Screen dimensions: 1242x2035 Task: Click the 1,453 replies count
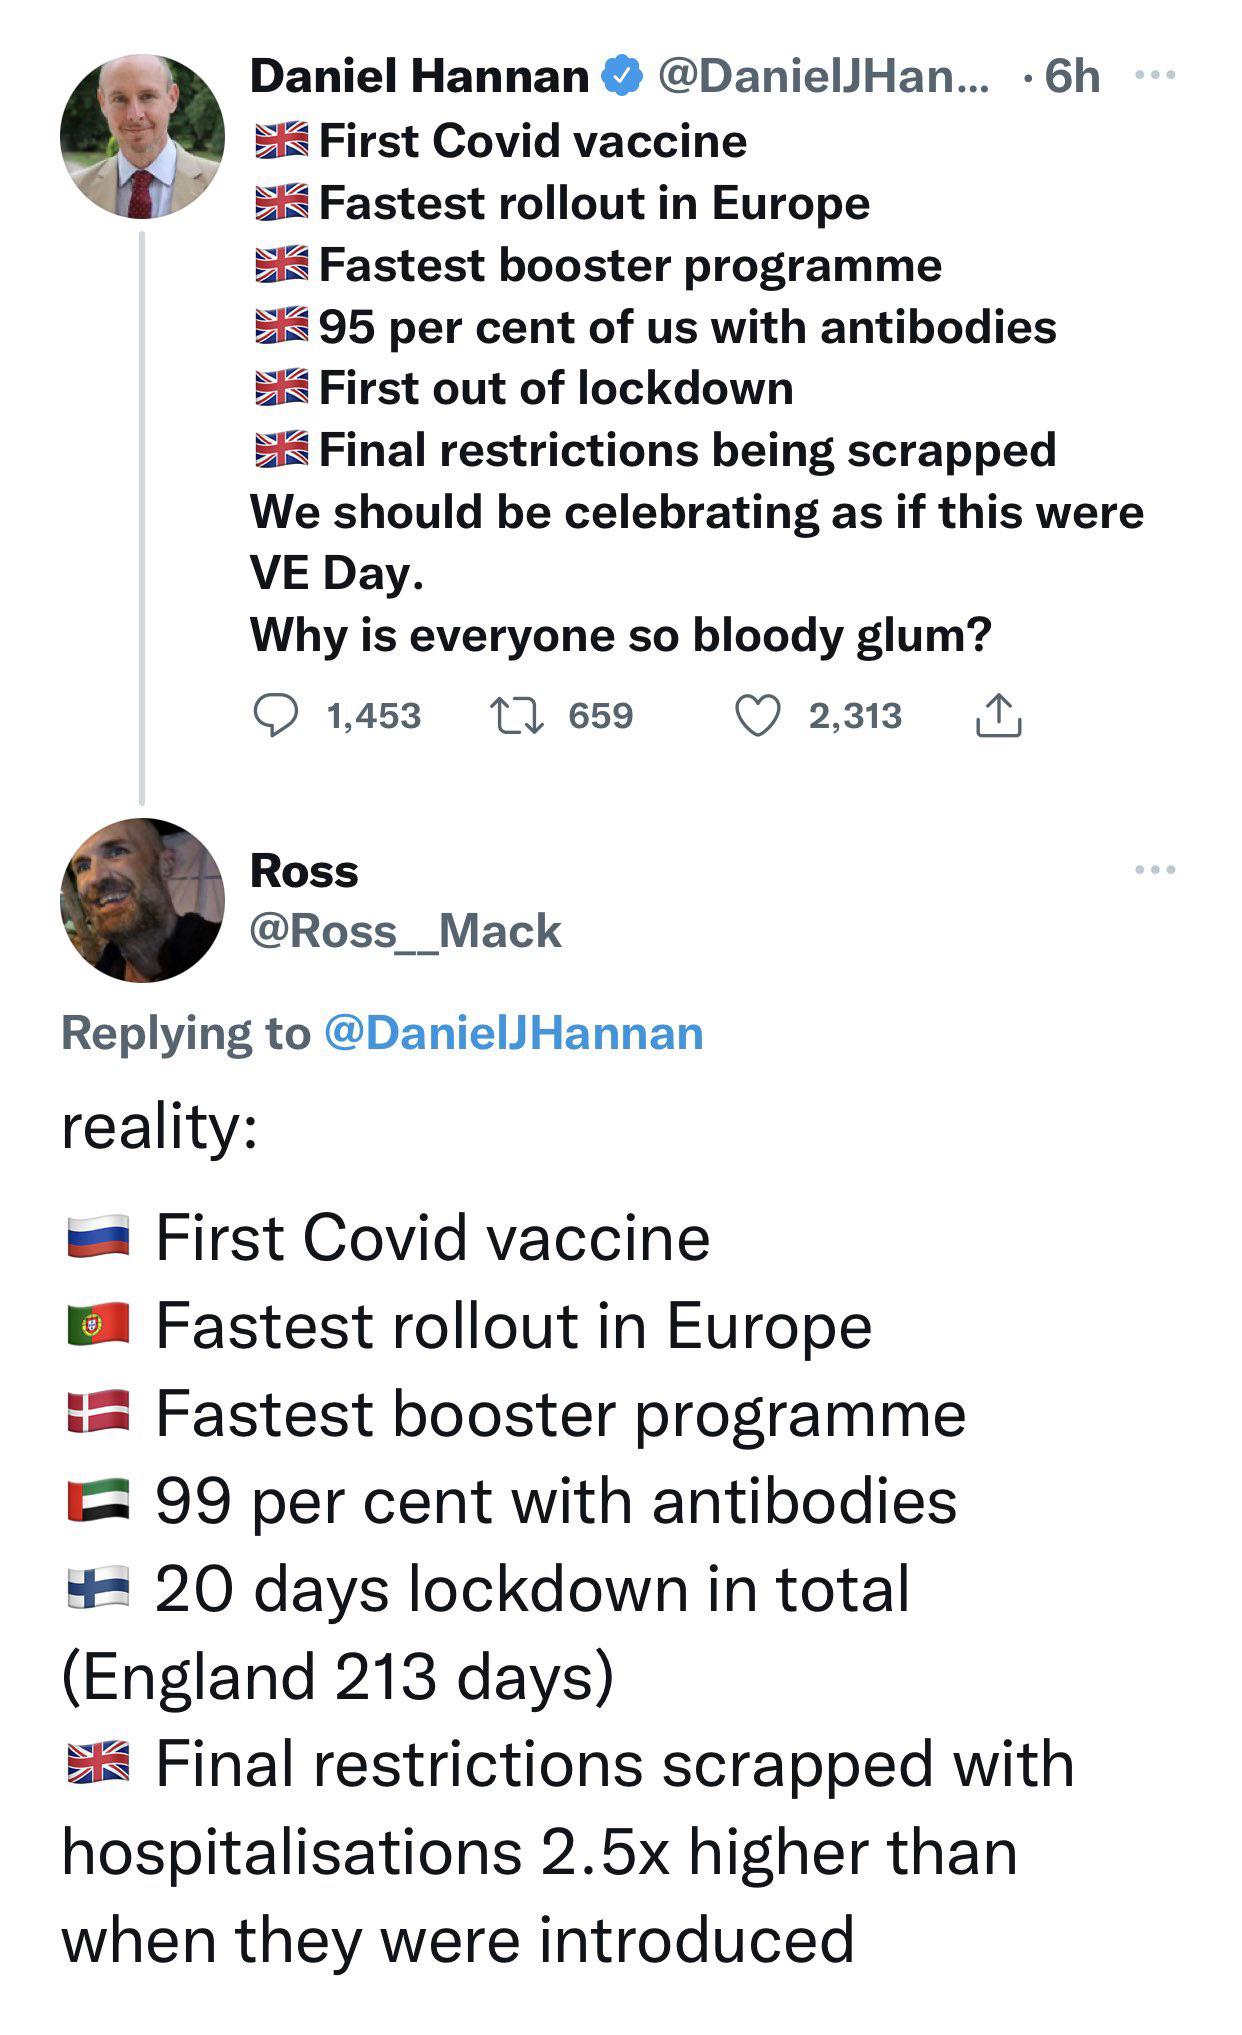pos(374,716)
